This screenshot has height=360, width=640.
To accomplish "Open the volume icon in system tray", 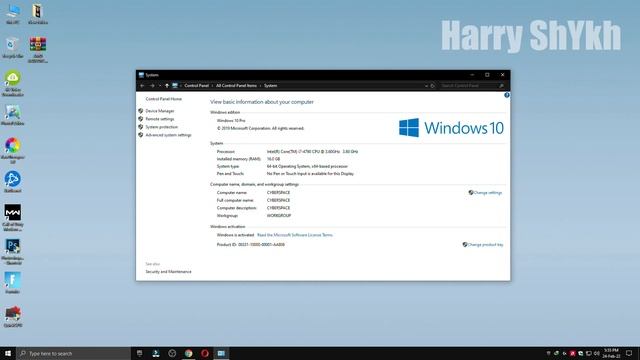I will point(596,353).
